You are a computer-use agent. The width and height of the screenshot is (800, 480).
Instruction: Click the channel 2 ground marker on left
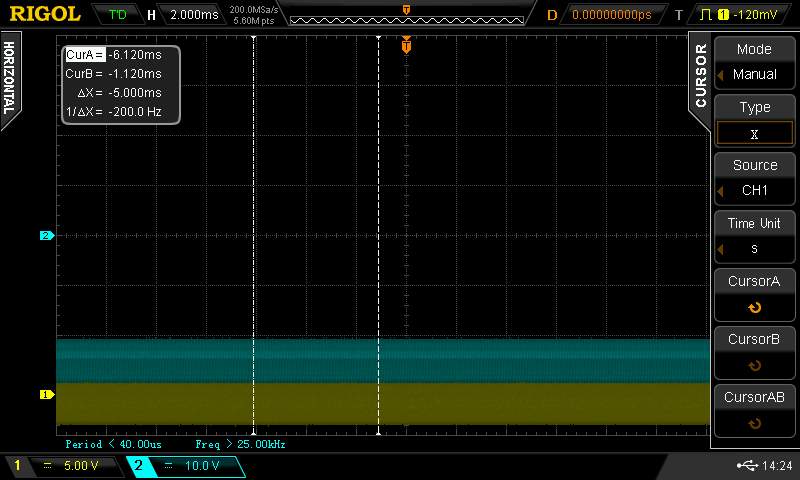45,236
